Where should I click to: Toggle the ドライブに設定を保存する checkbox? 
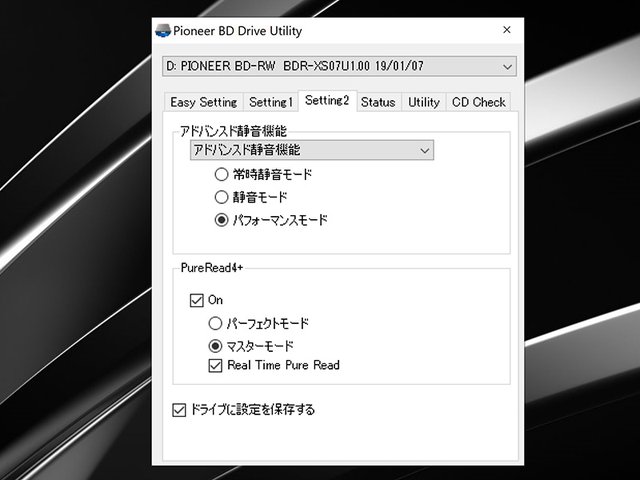(x=179, y=410)
